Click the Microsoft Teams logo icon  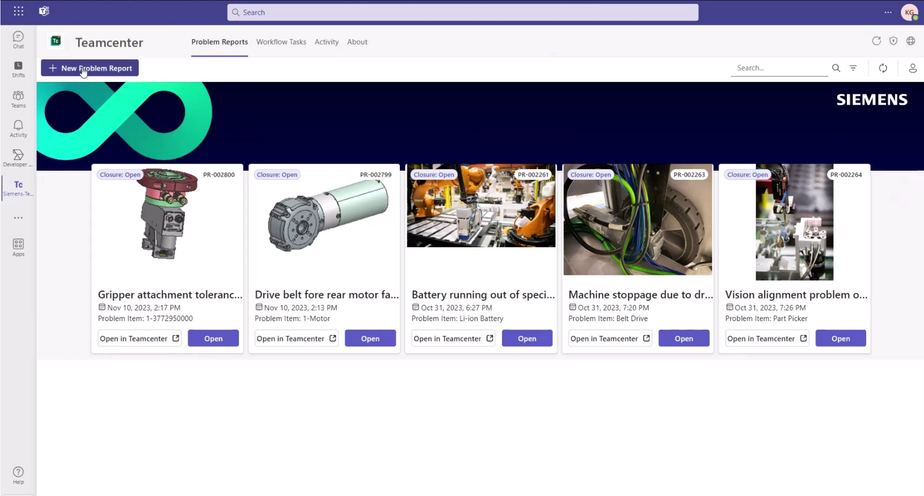44,11
